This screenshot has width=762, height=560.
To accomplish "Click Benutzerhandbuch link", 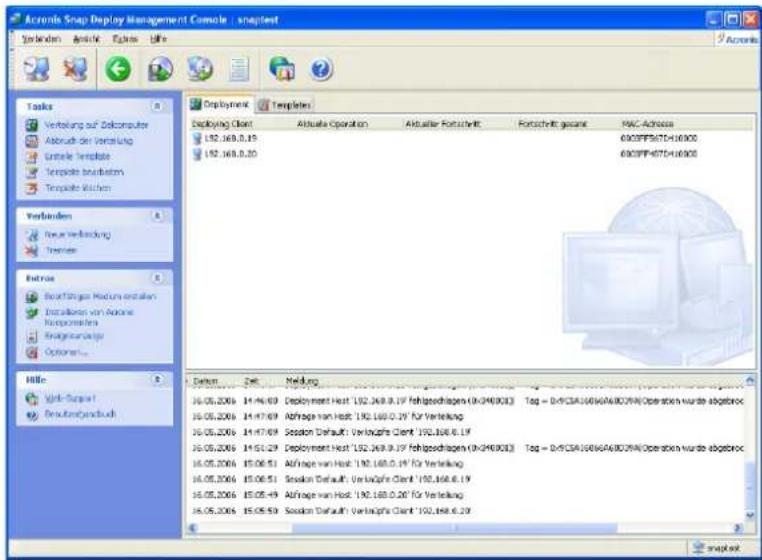I will pyautogui.click(x=80, y=415).
